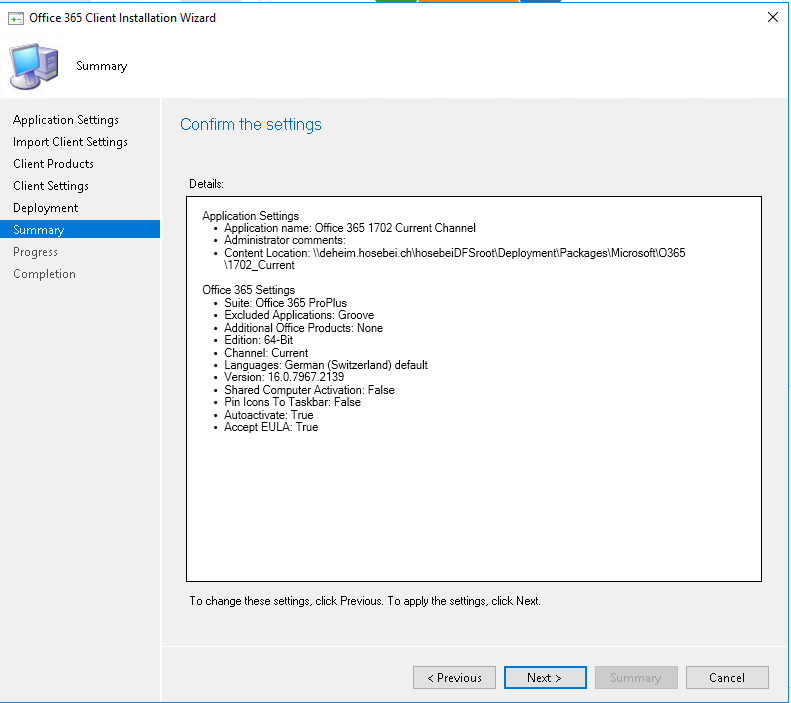
Task: Click the wizard title bar icon
Action: [16, 19]
